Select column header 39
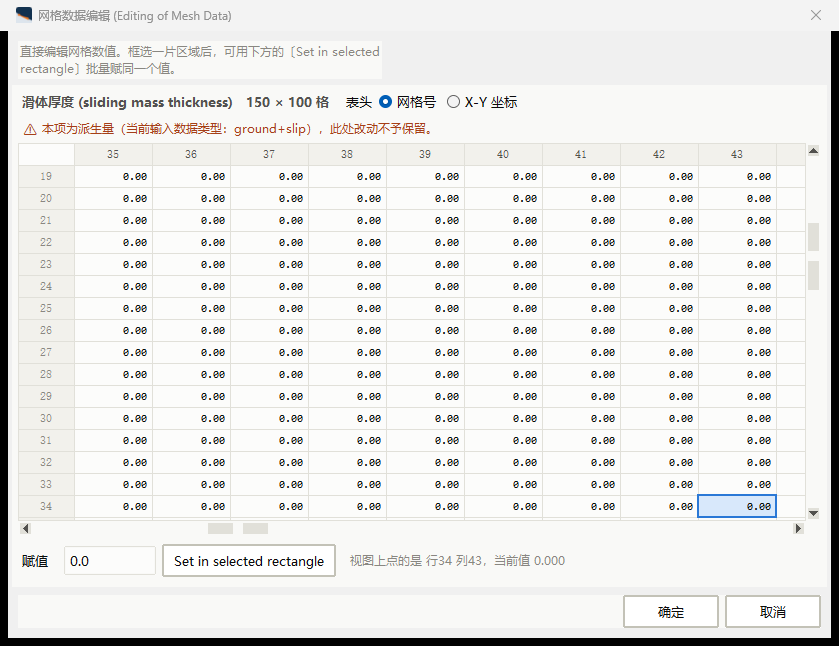839x646 pixels. tap(425, 155)
